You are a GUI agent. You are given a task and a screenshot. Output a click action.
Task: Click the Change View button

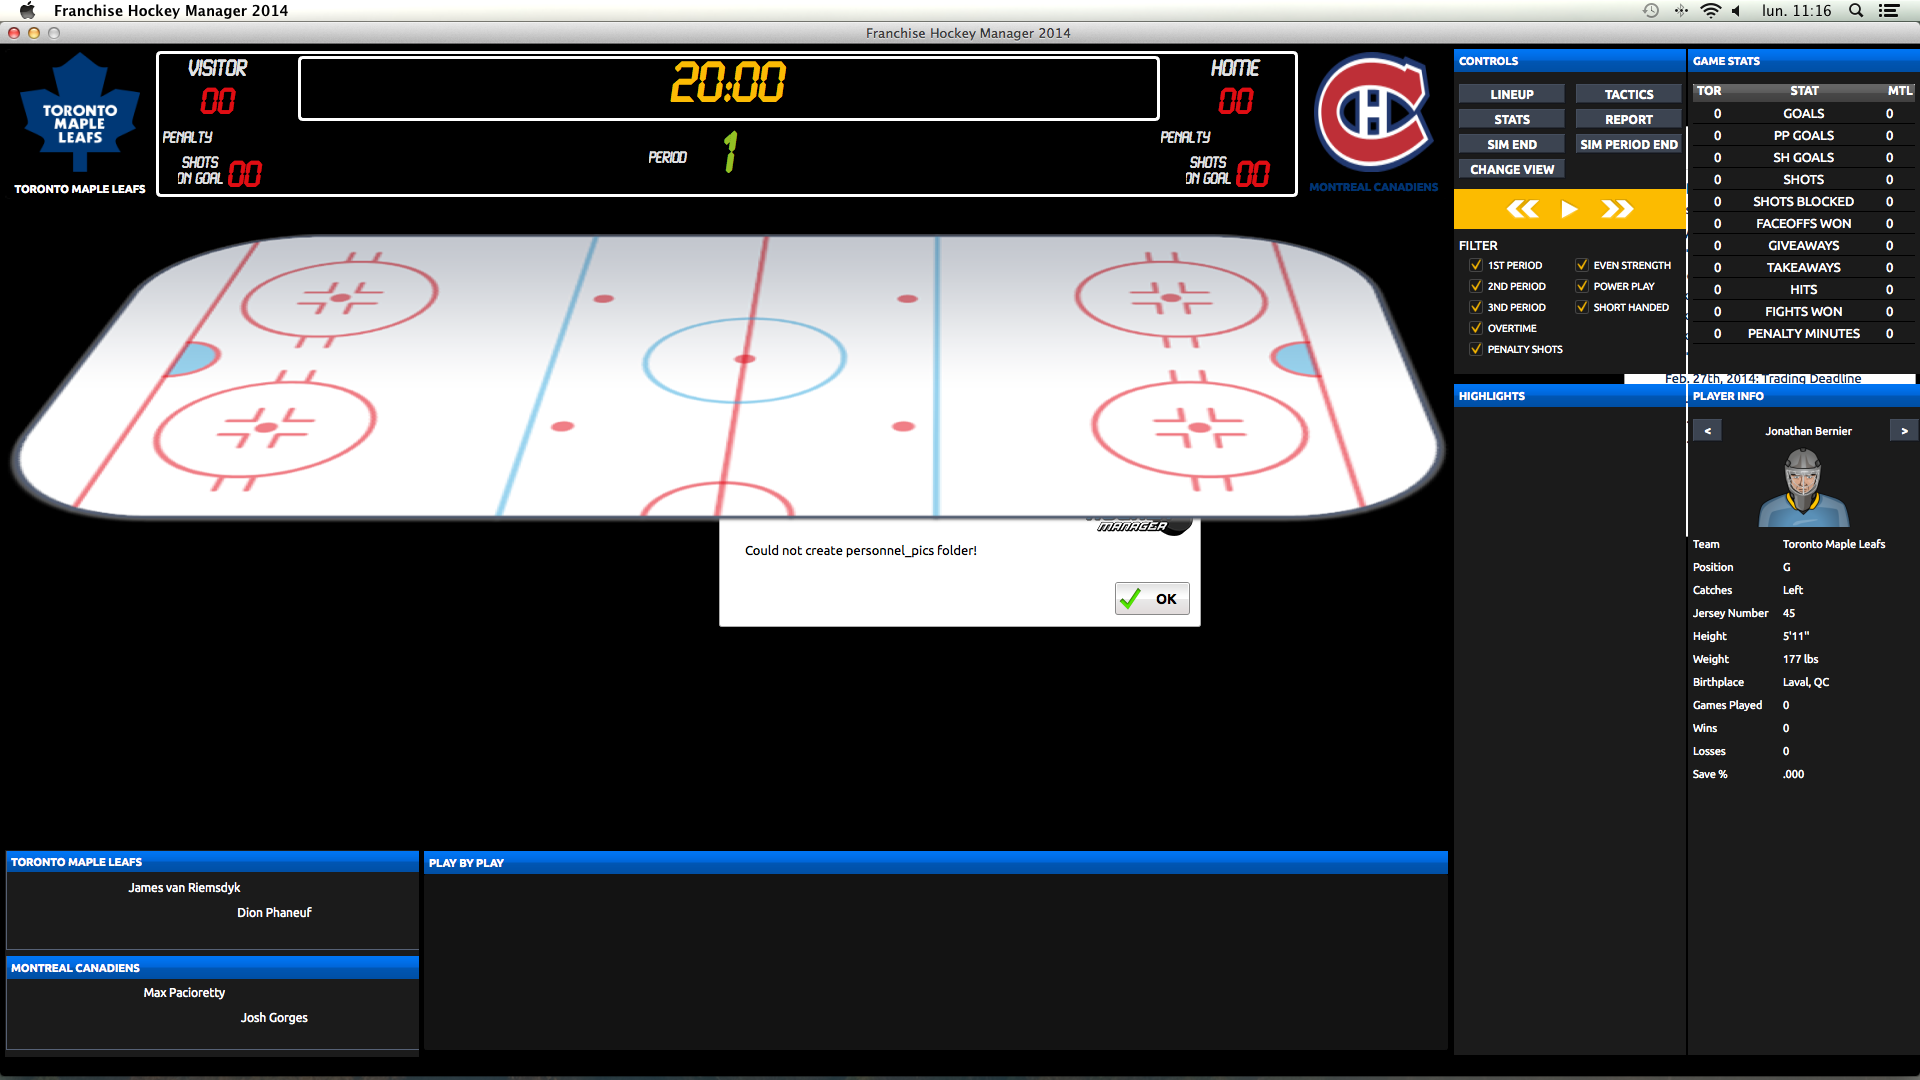pyautogui.click(x=1511, y=169)
